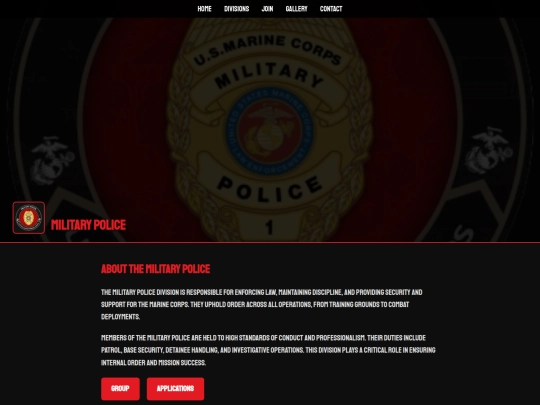Image resolution: width=540 pixels, height=405 pixels.
Task: Open the Divisions menu item
Action: click(x=236, y=9)
